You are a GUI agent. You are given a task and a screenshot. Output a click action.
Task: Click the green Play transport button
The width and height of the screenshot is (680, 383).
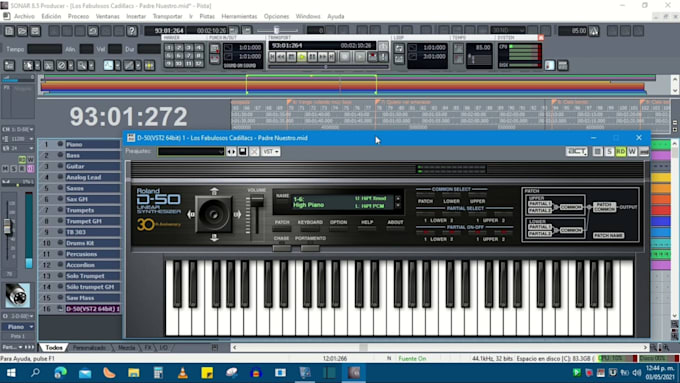[x=302, y=57]
